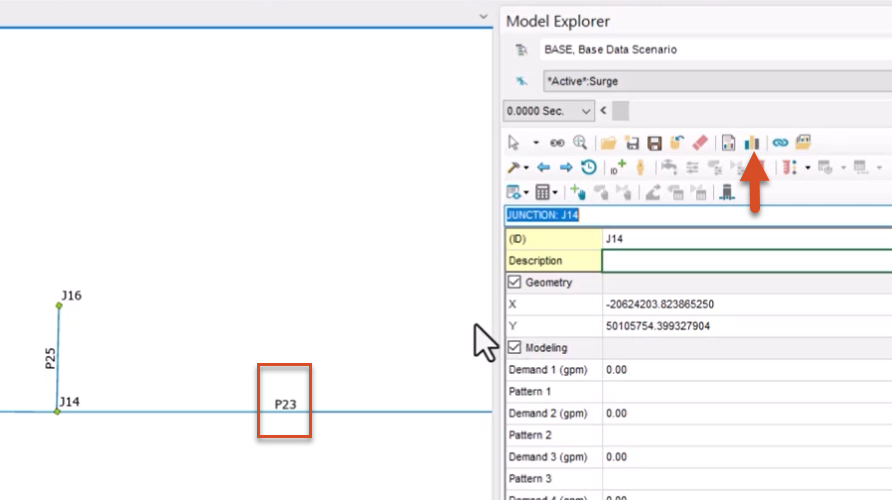Click the calculator icon
This screenshot has width=892, height=500.
click(542, 192)
